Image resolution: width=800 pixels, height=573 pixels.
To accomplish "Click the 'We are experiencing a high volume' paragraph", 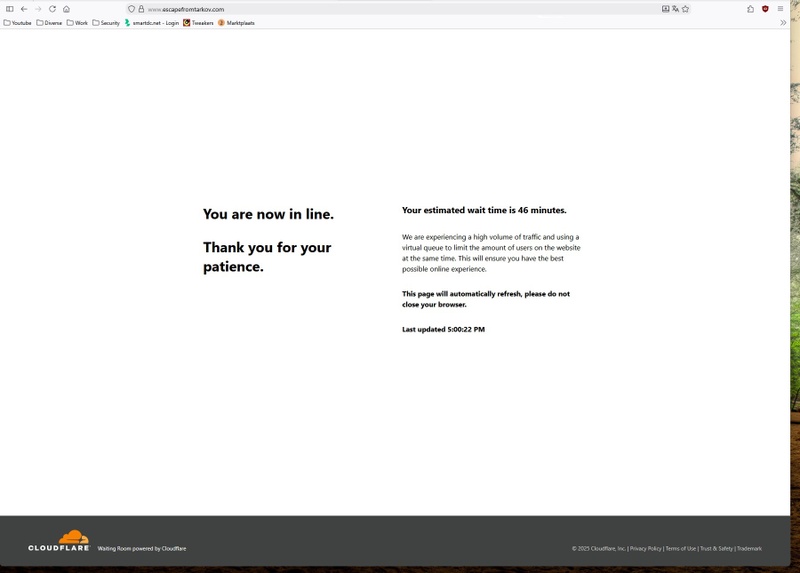I will (491, 253).
